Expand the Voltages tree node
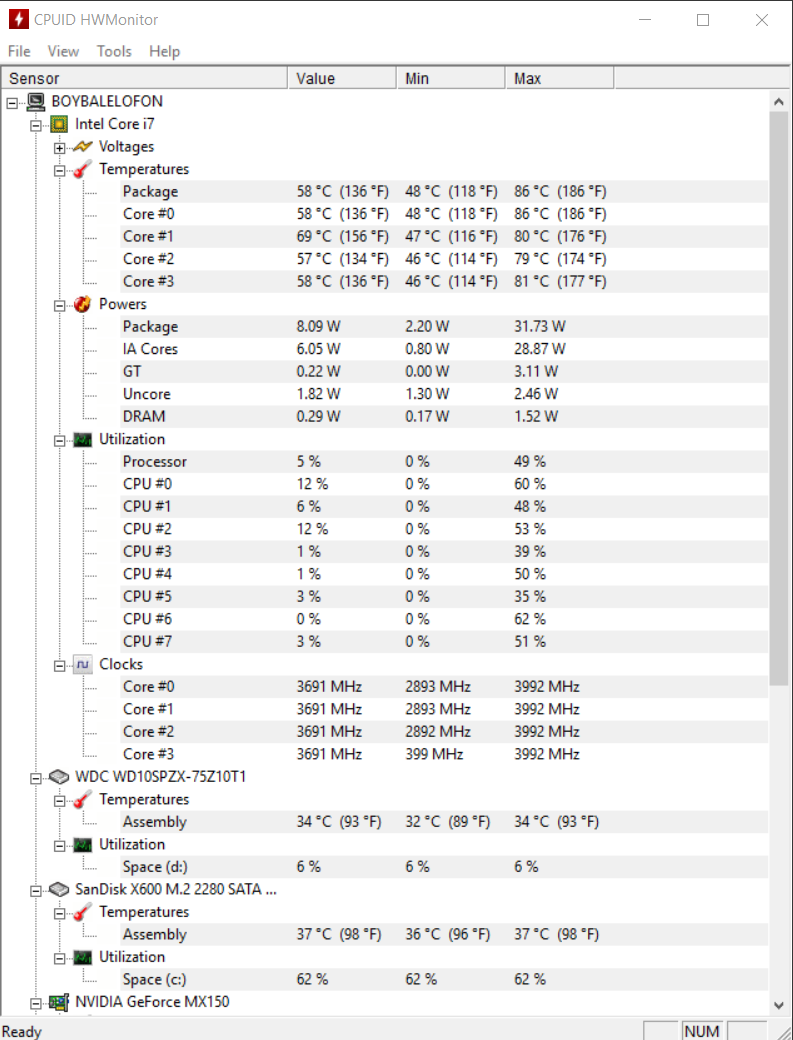 [x=60, y=147]
